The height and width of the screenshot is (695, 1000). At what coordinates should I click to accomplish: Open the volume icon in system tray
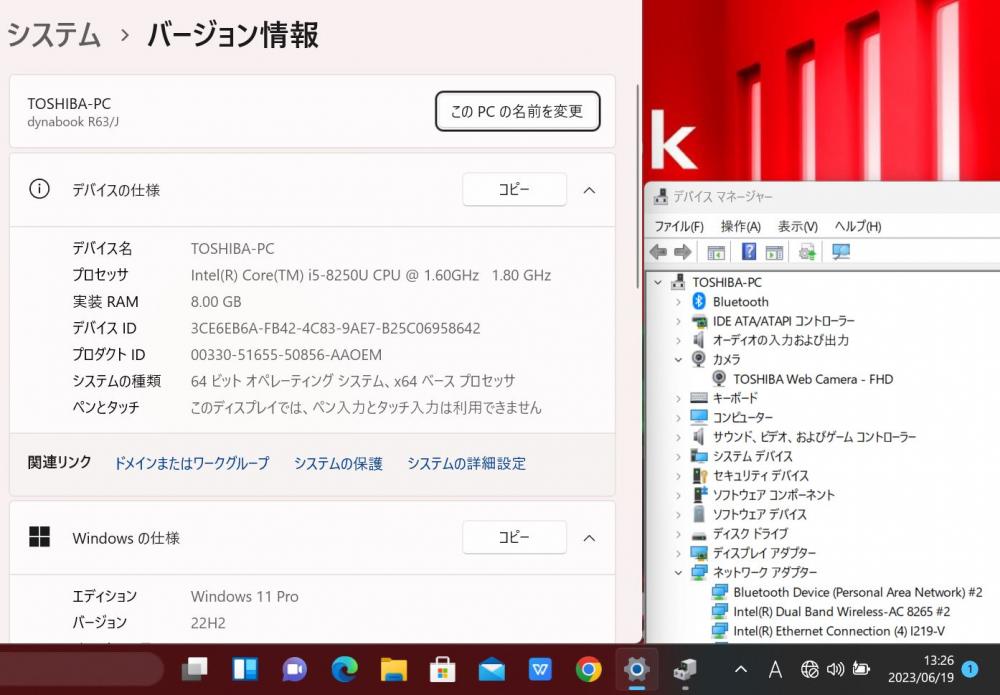[835, 669]
